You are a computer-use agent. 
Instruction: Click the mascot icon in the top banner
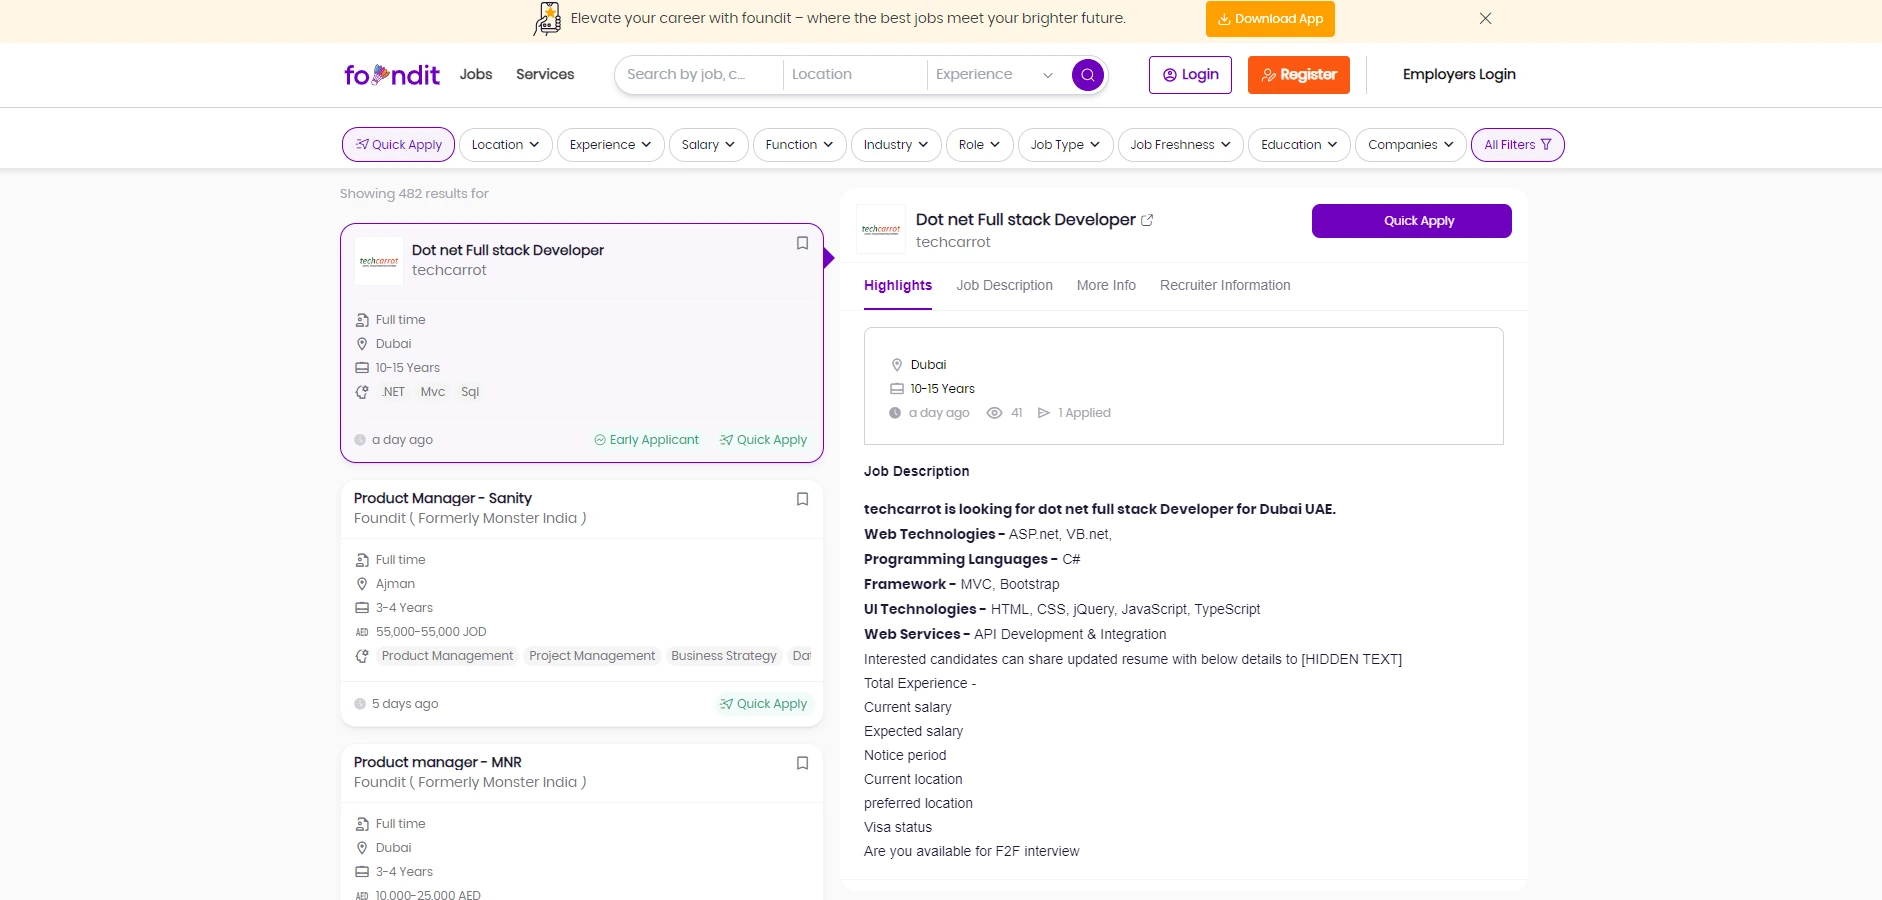(548, 18)
